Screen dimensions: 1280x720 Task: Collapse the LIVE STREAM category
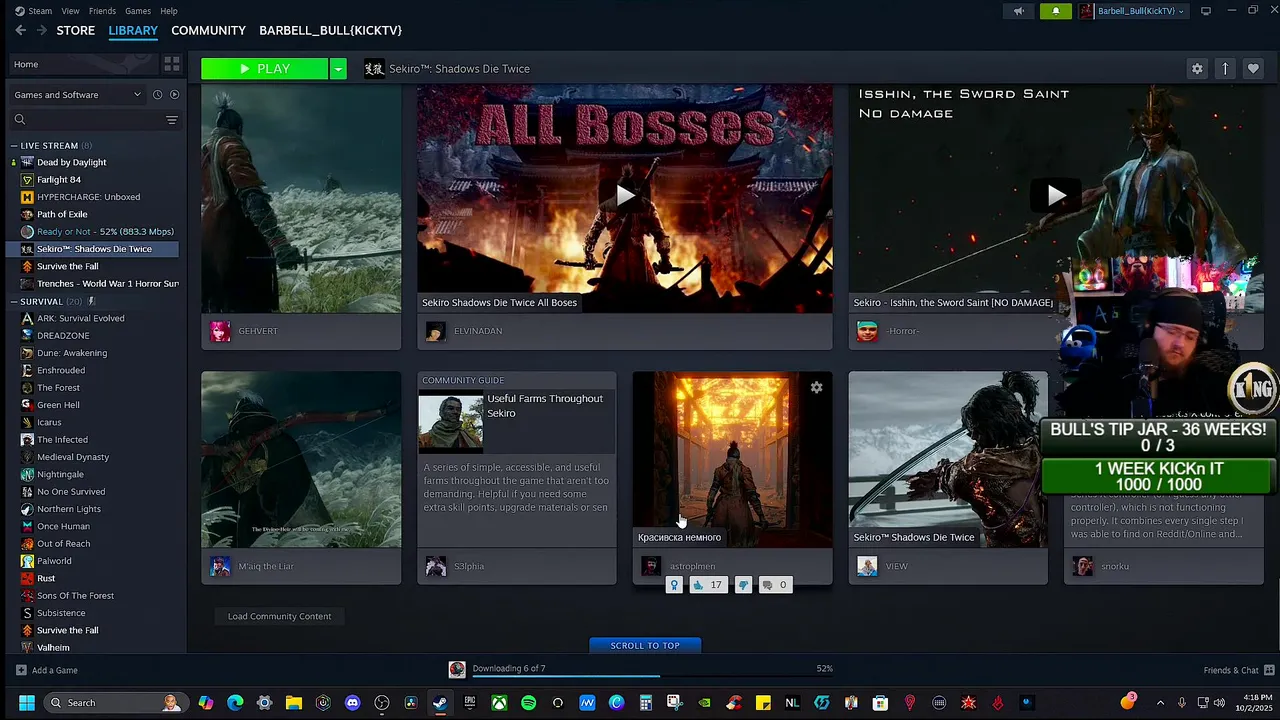tap(14, 146)
